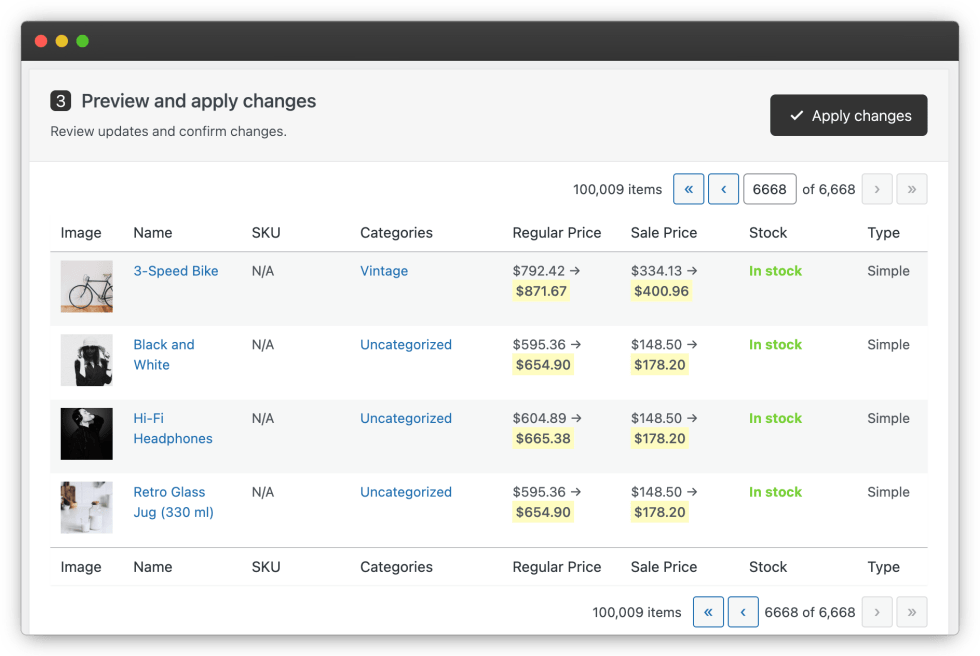Click Uncategorized link in Hi-Fi Headphones row
The image size is (980, 656).
tap(406, 419)
